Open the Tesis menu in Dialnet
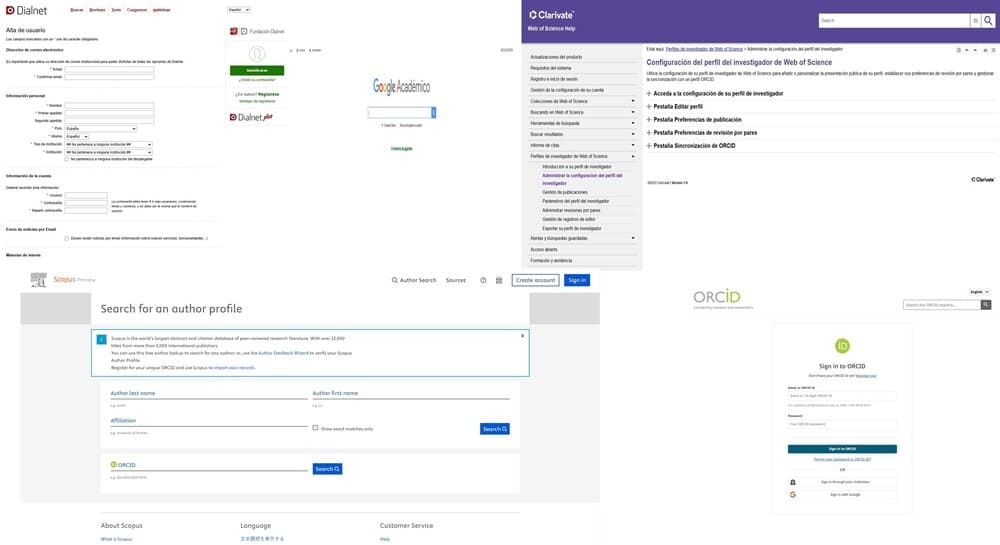 (116, 10)
